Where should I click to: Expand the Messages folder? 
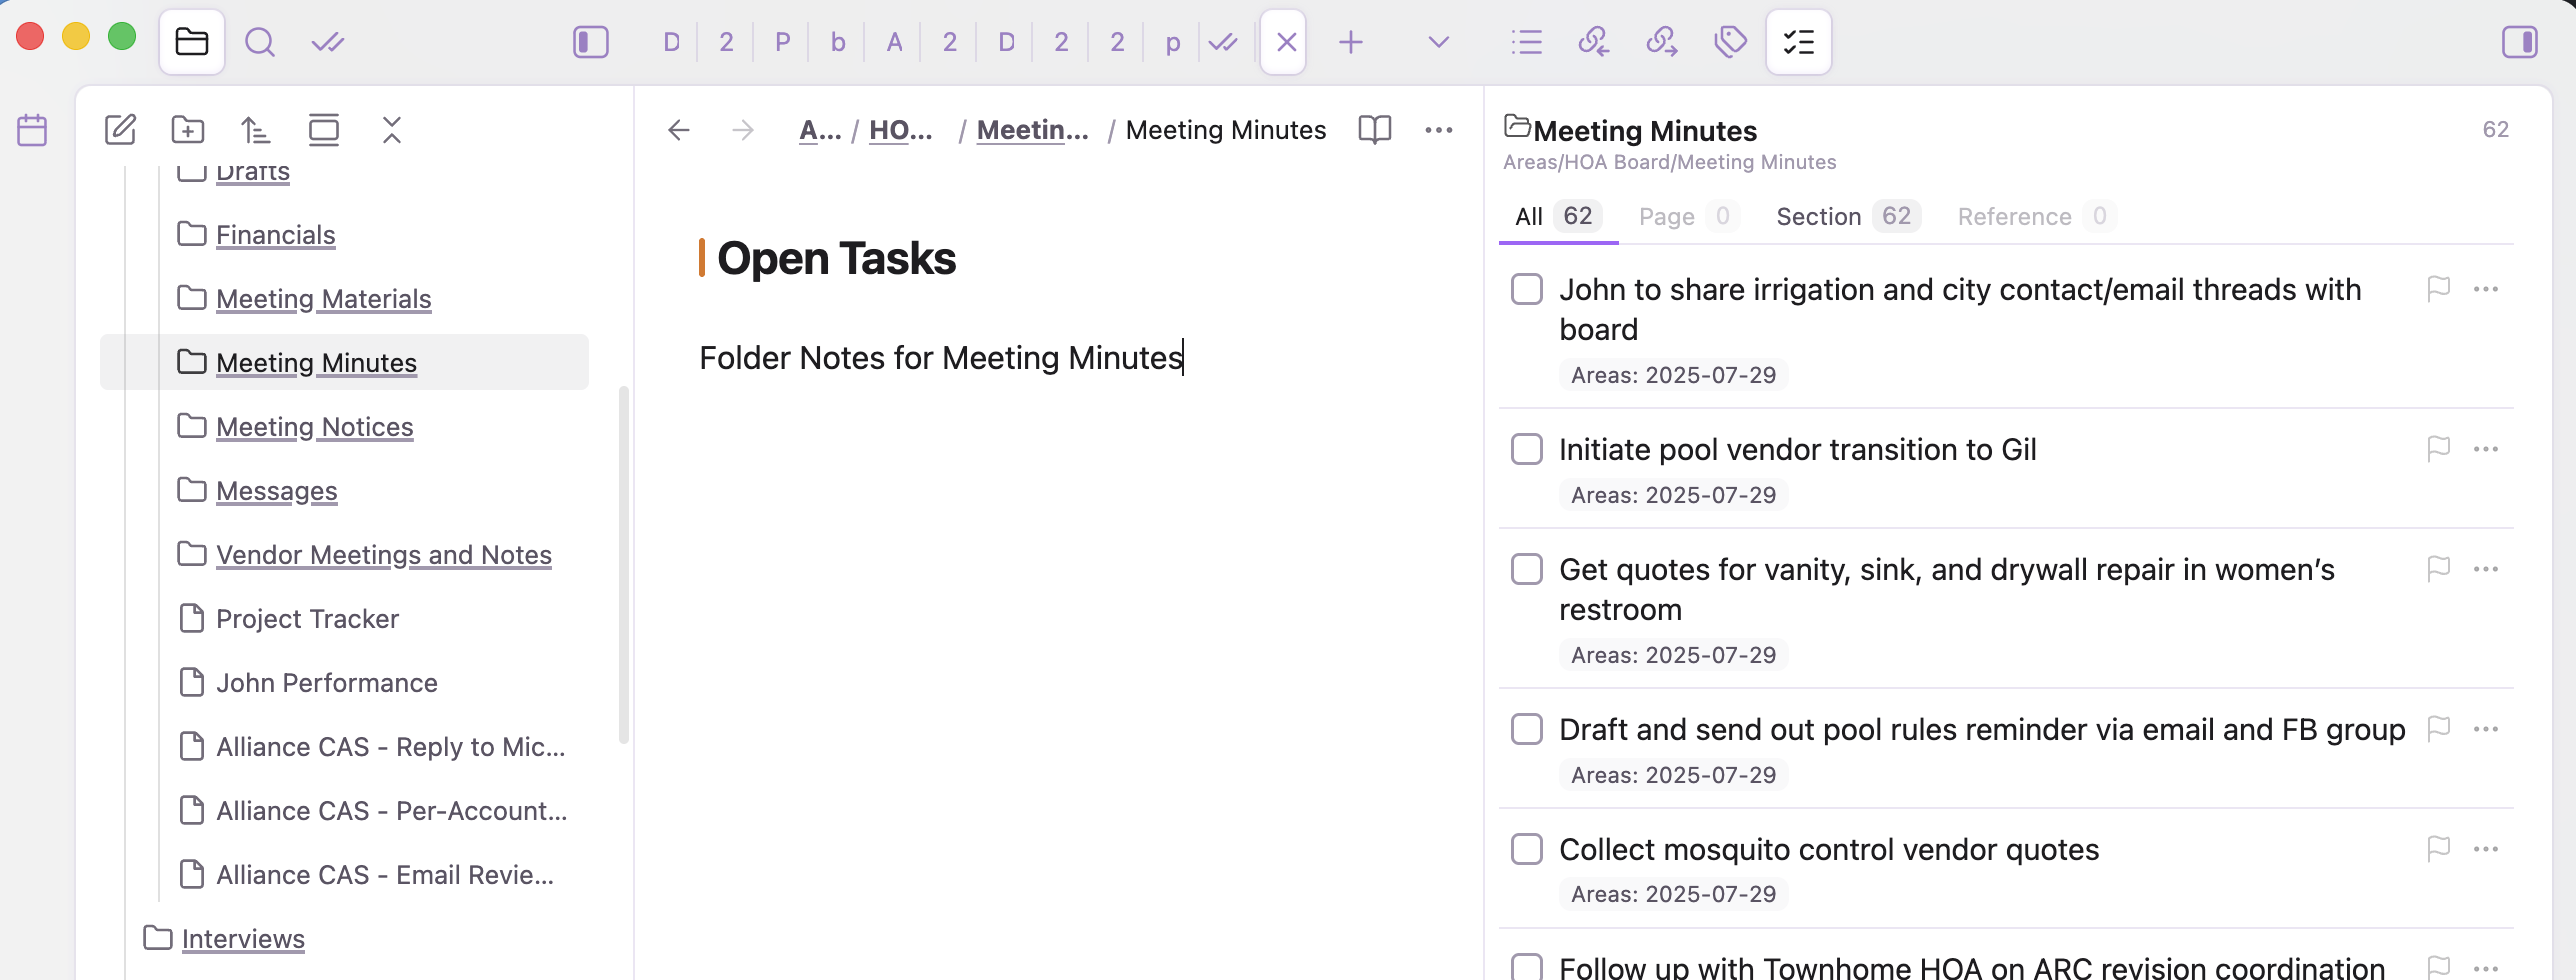277,491
